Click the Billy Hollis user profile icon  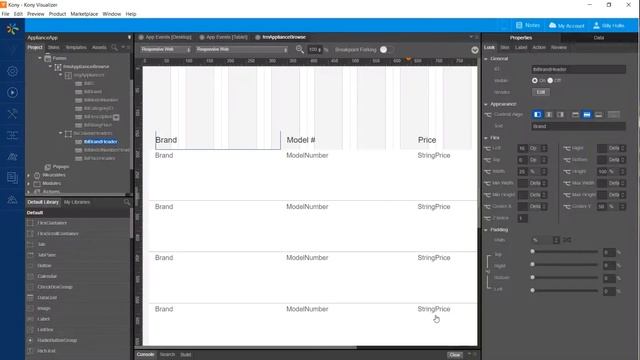tap(596, 25)
